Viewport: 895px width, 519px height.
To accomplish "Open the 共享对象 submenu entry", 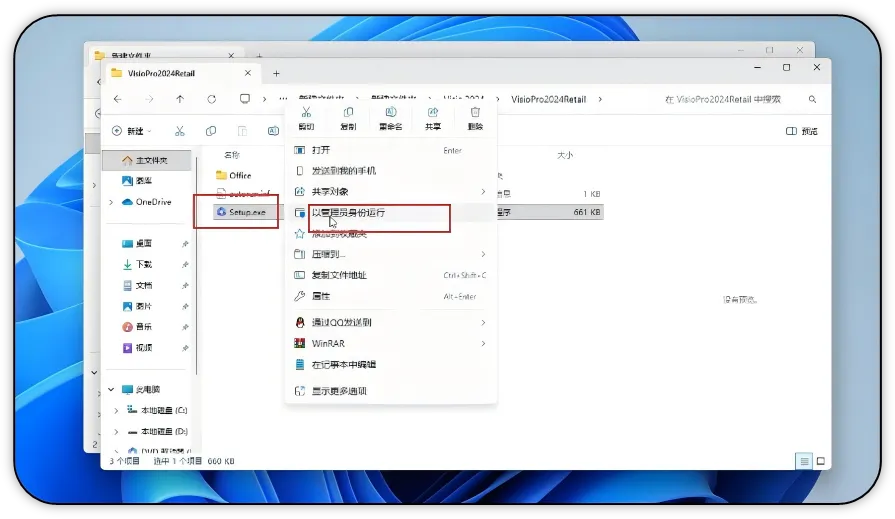I will click(391, 192).
